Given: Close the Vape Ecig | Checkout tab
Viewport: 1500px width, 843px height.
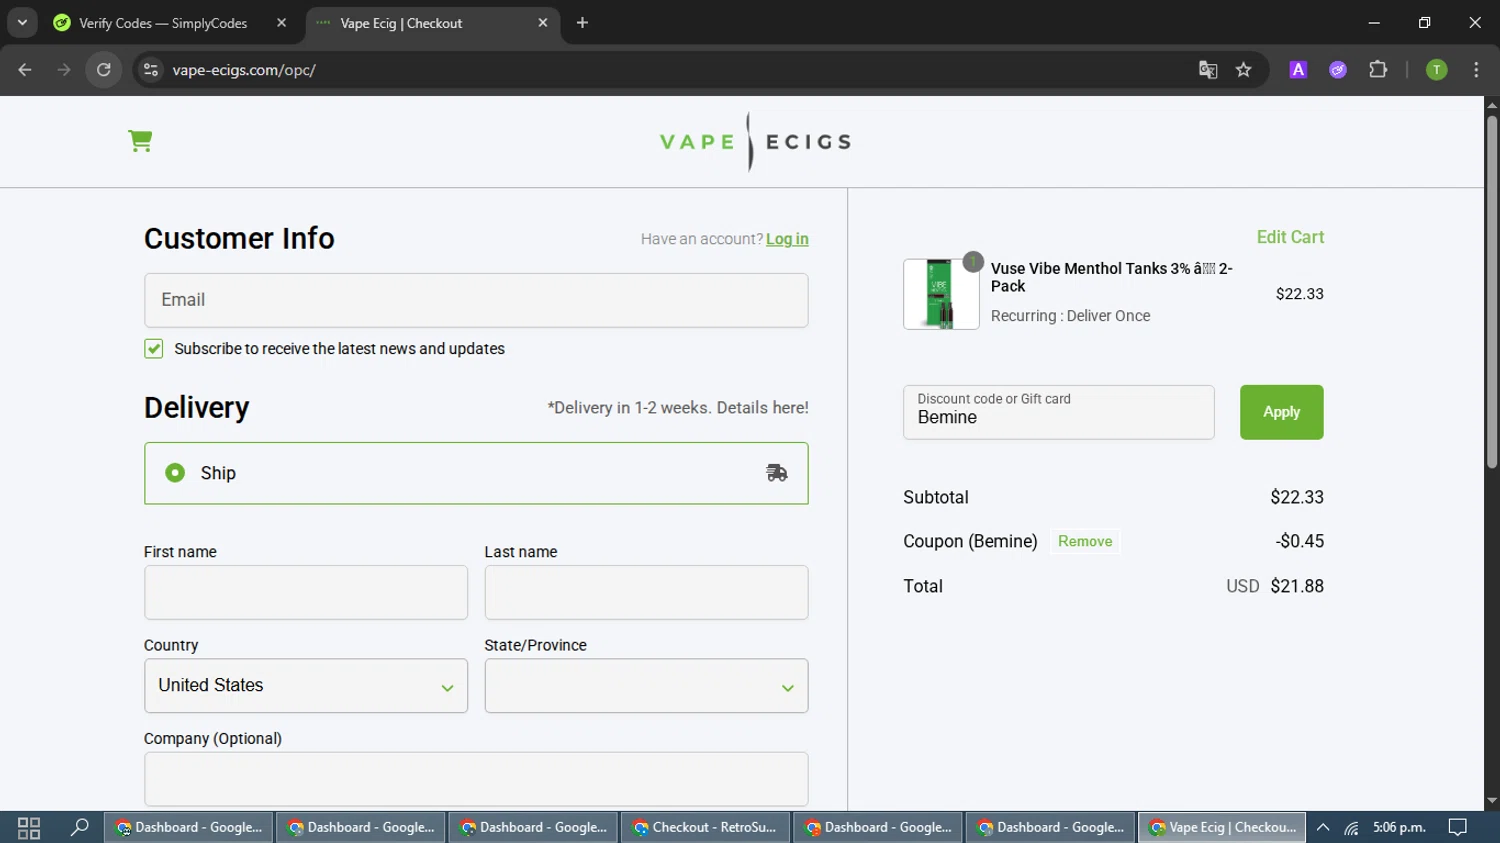Looking at the screenshot, I should (x=543, y=23).
